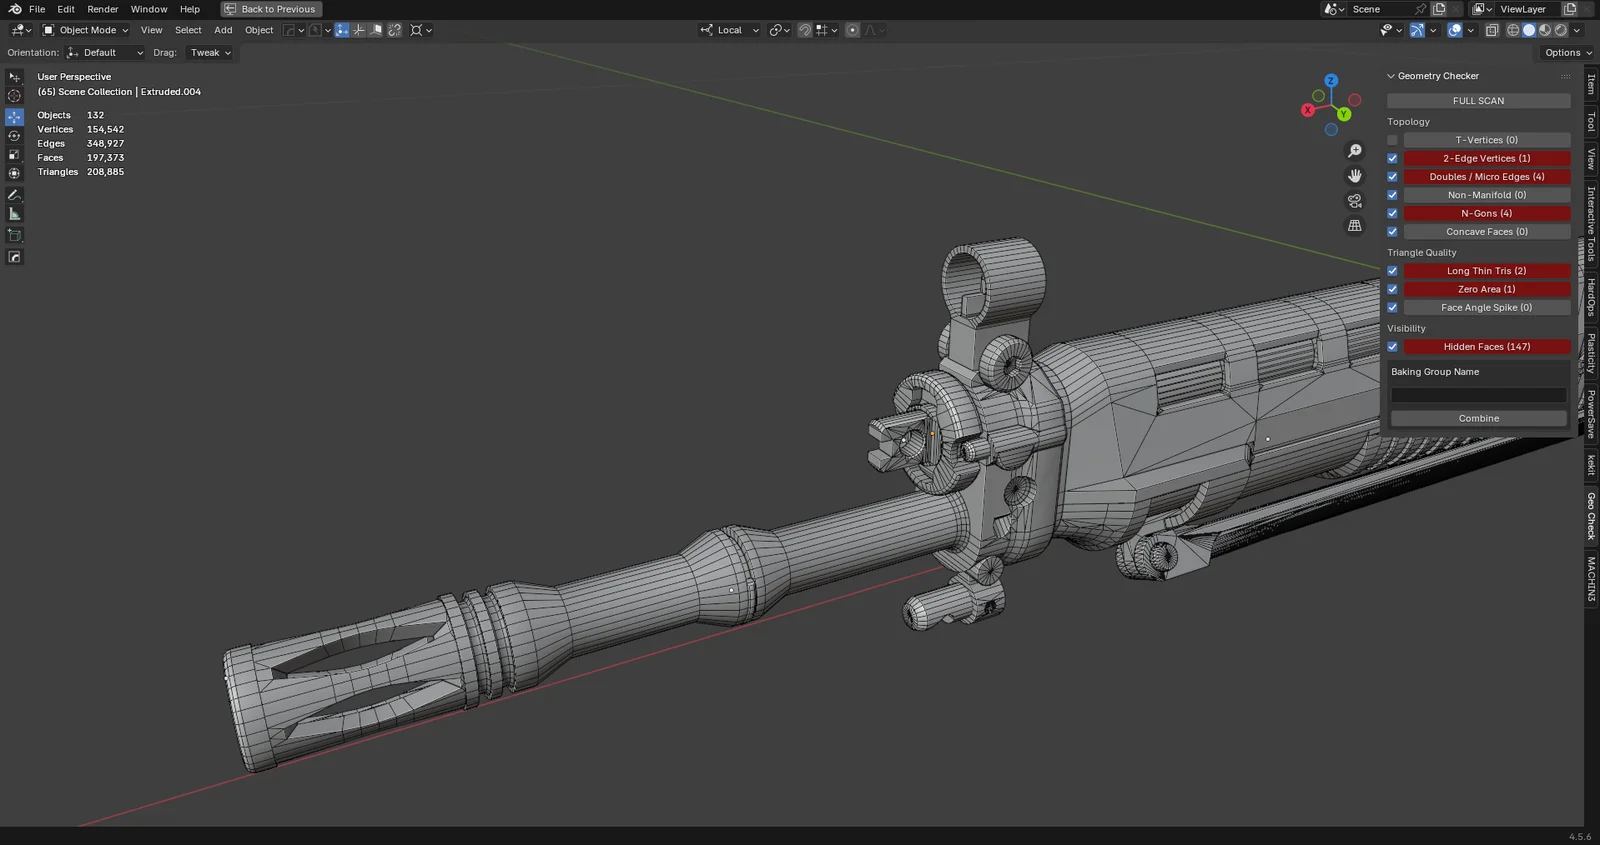Viewport: 1600px width, 845px height.
Task: Toggle camera view in viewport
Action: [x=1355, y=201]
